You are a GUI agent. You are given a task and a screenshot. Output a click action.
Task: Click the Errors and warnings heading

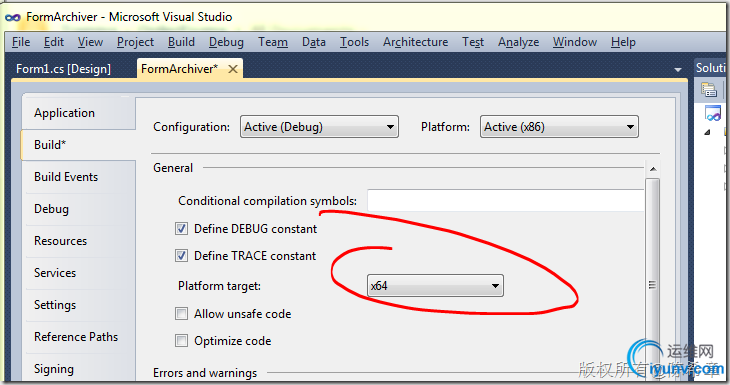coord(205,373)
